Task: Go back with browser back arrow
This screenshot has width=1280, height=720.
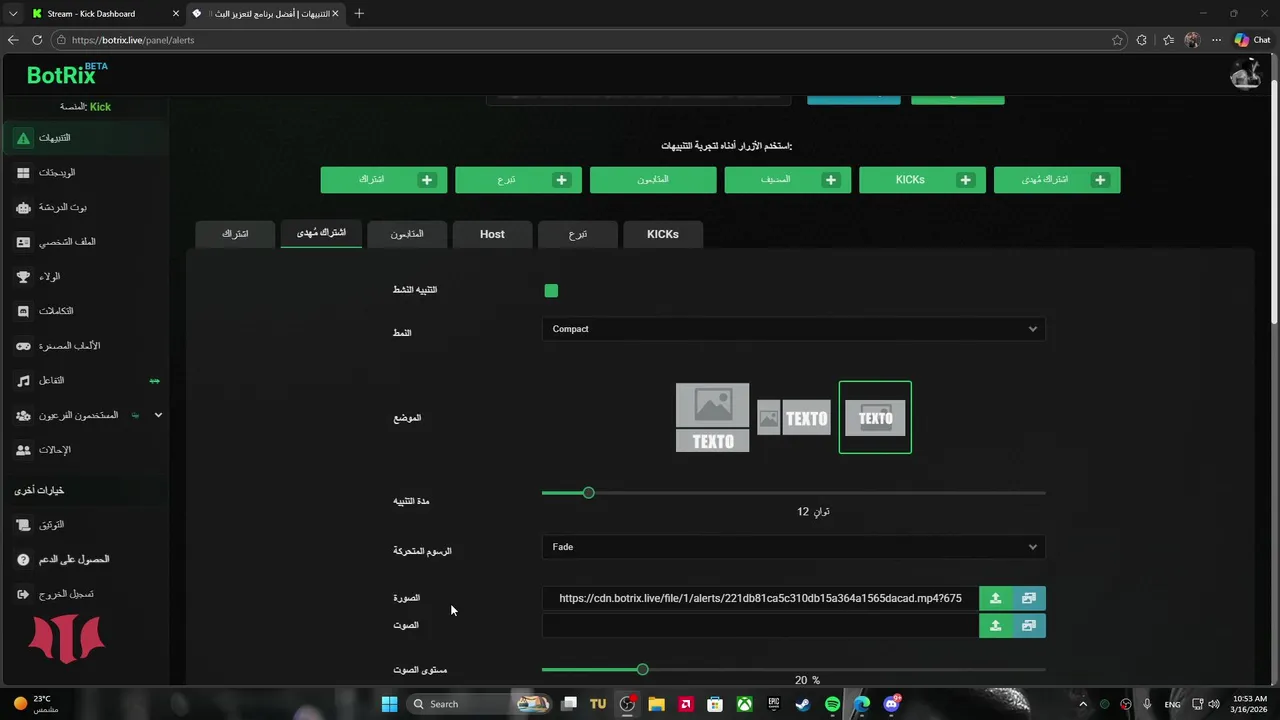Action: pyautogui.click(x=13, y=40)
